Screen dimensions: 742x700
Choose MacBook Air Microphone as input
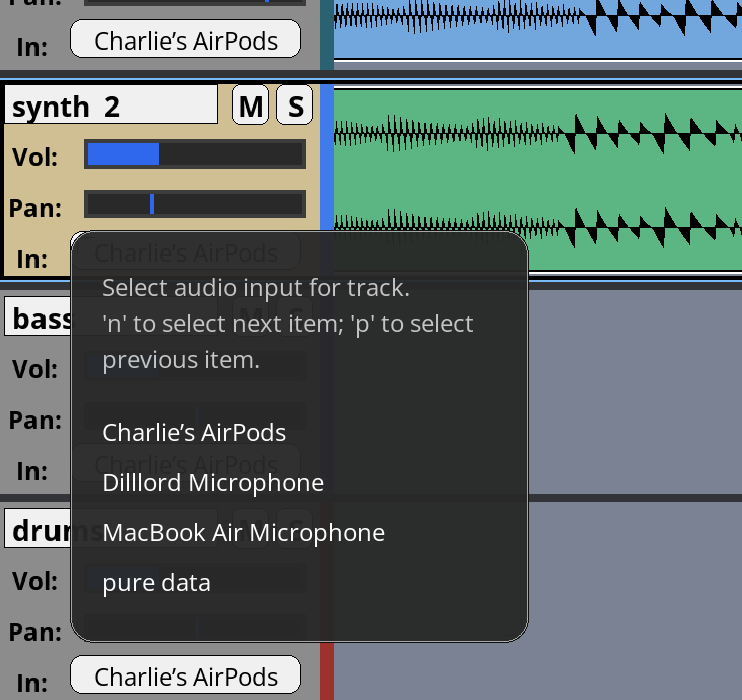244,533
